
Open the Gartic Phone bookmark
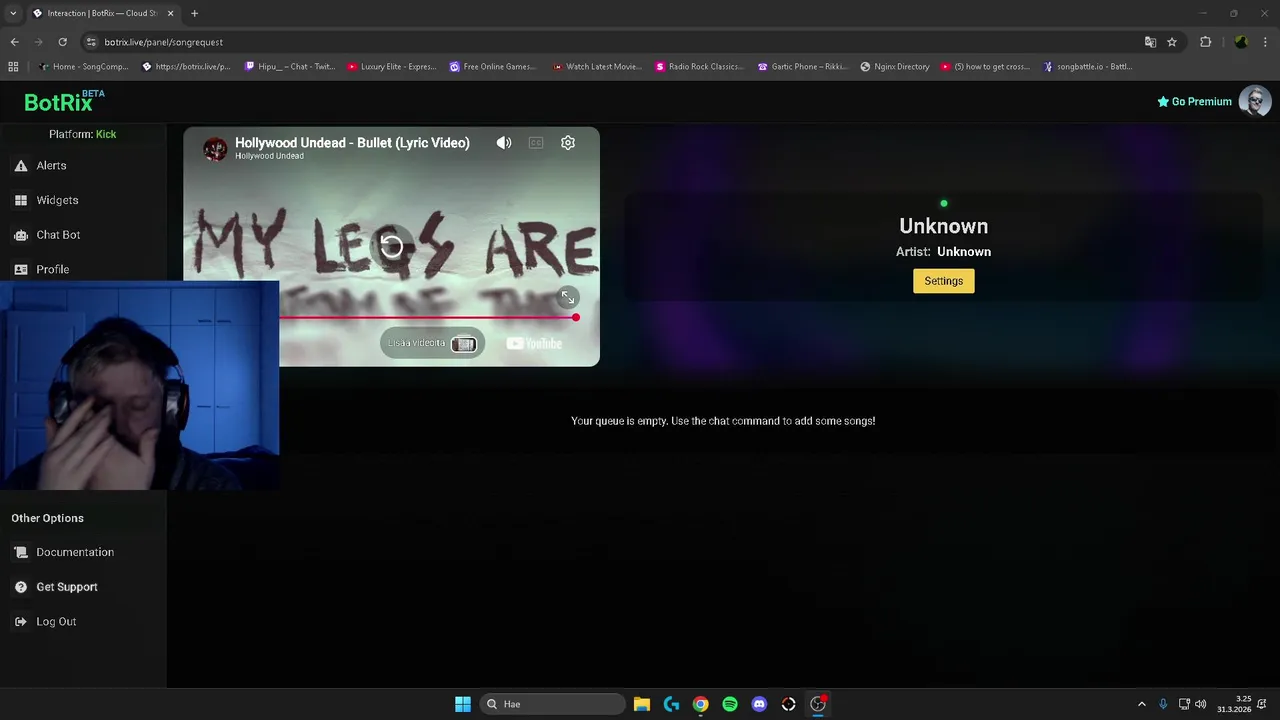tap(803, 67)
